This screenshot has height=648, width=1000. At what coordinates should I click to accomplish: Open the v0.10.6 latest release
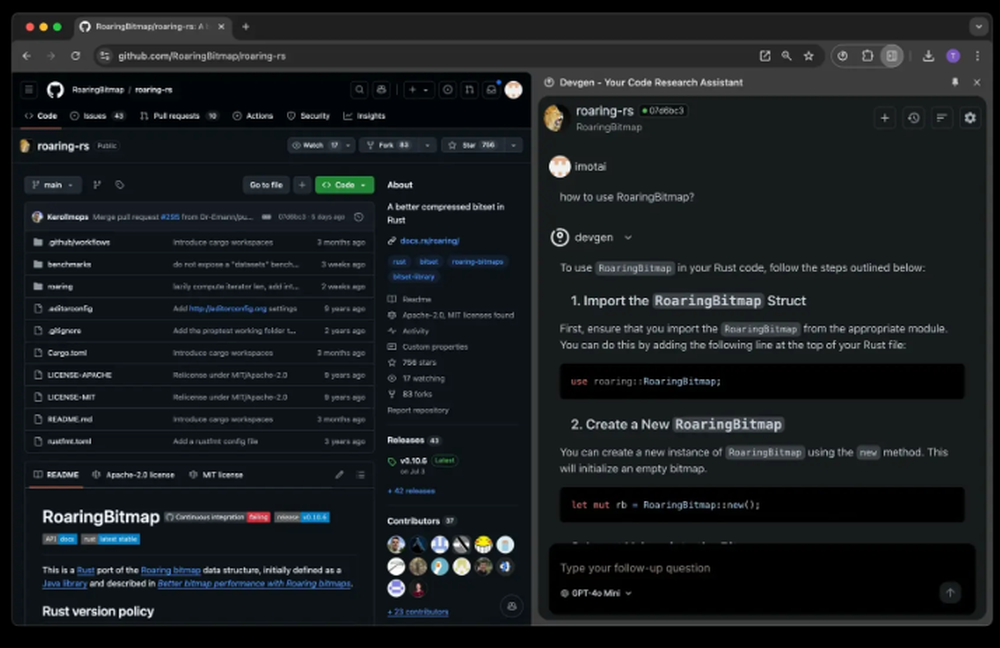pos(413,460)
